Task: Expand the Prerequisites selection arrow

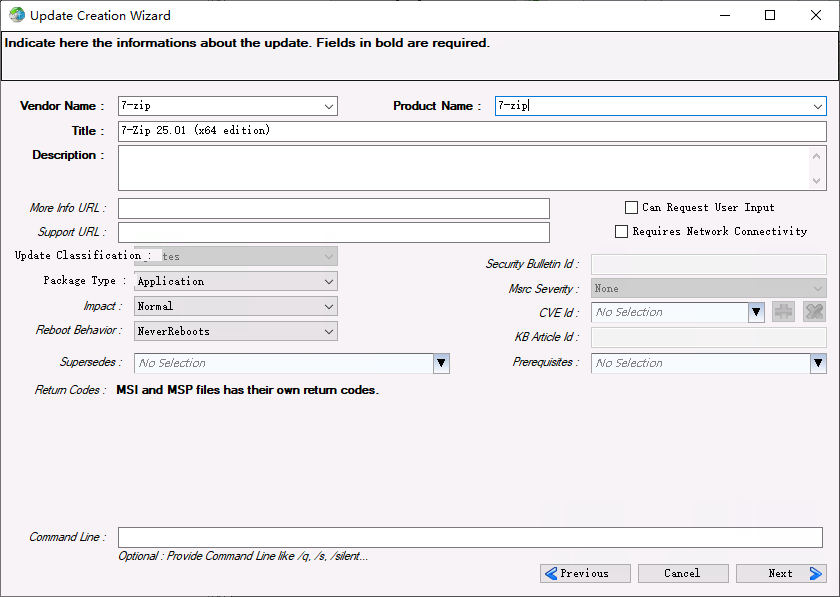Action: [x=818, y=363]
